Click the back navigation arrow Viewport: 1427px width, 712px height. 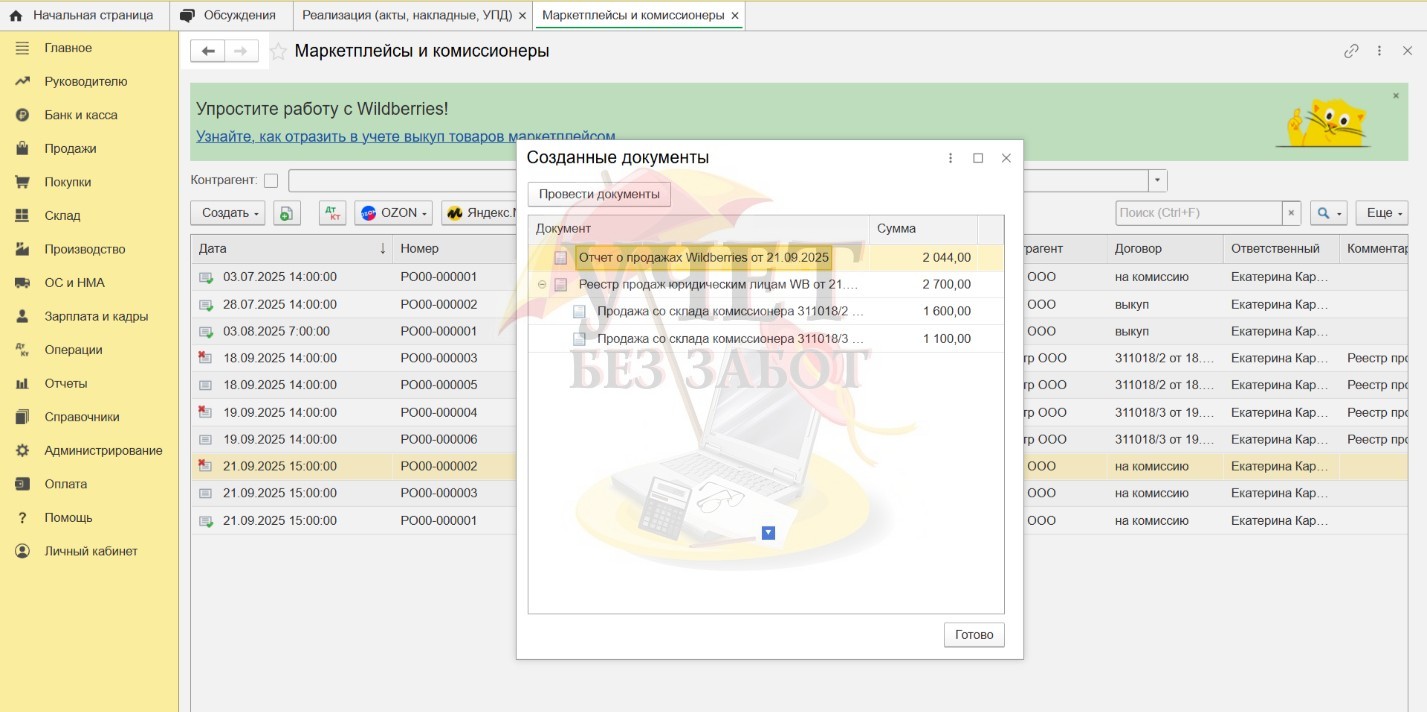(x=208, y=51)
